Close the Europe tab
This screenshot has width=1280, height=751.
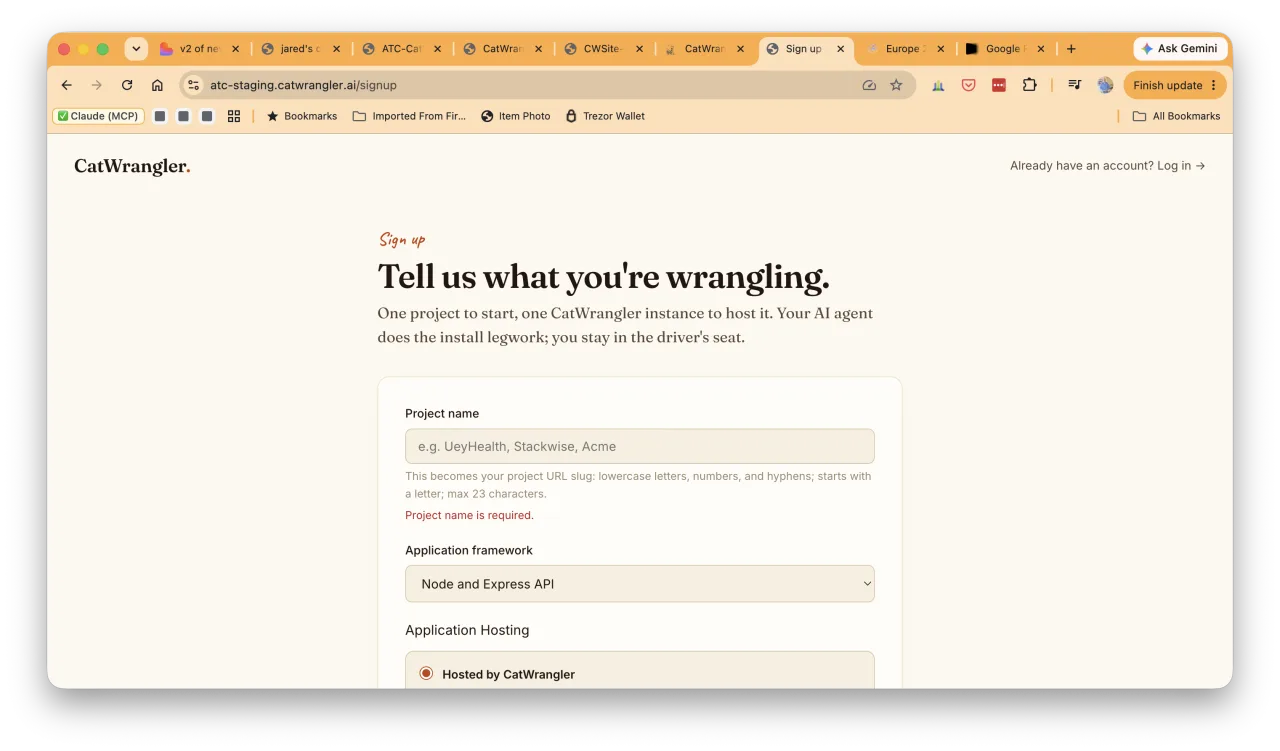point(941,48)
